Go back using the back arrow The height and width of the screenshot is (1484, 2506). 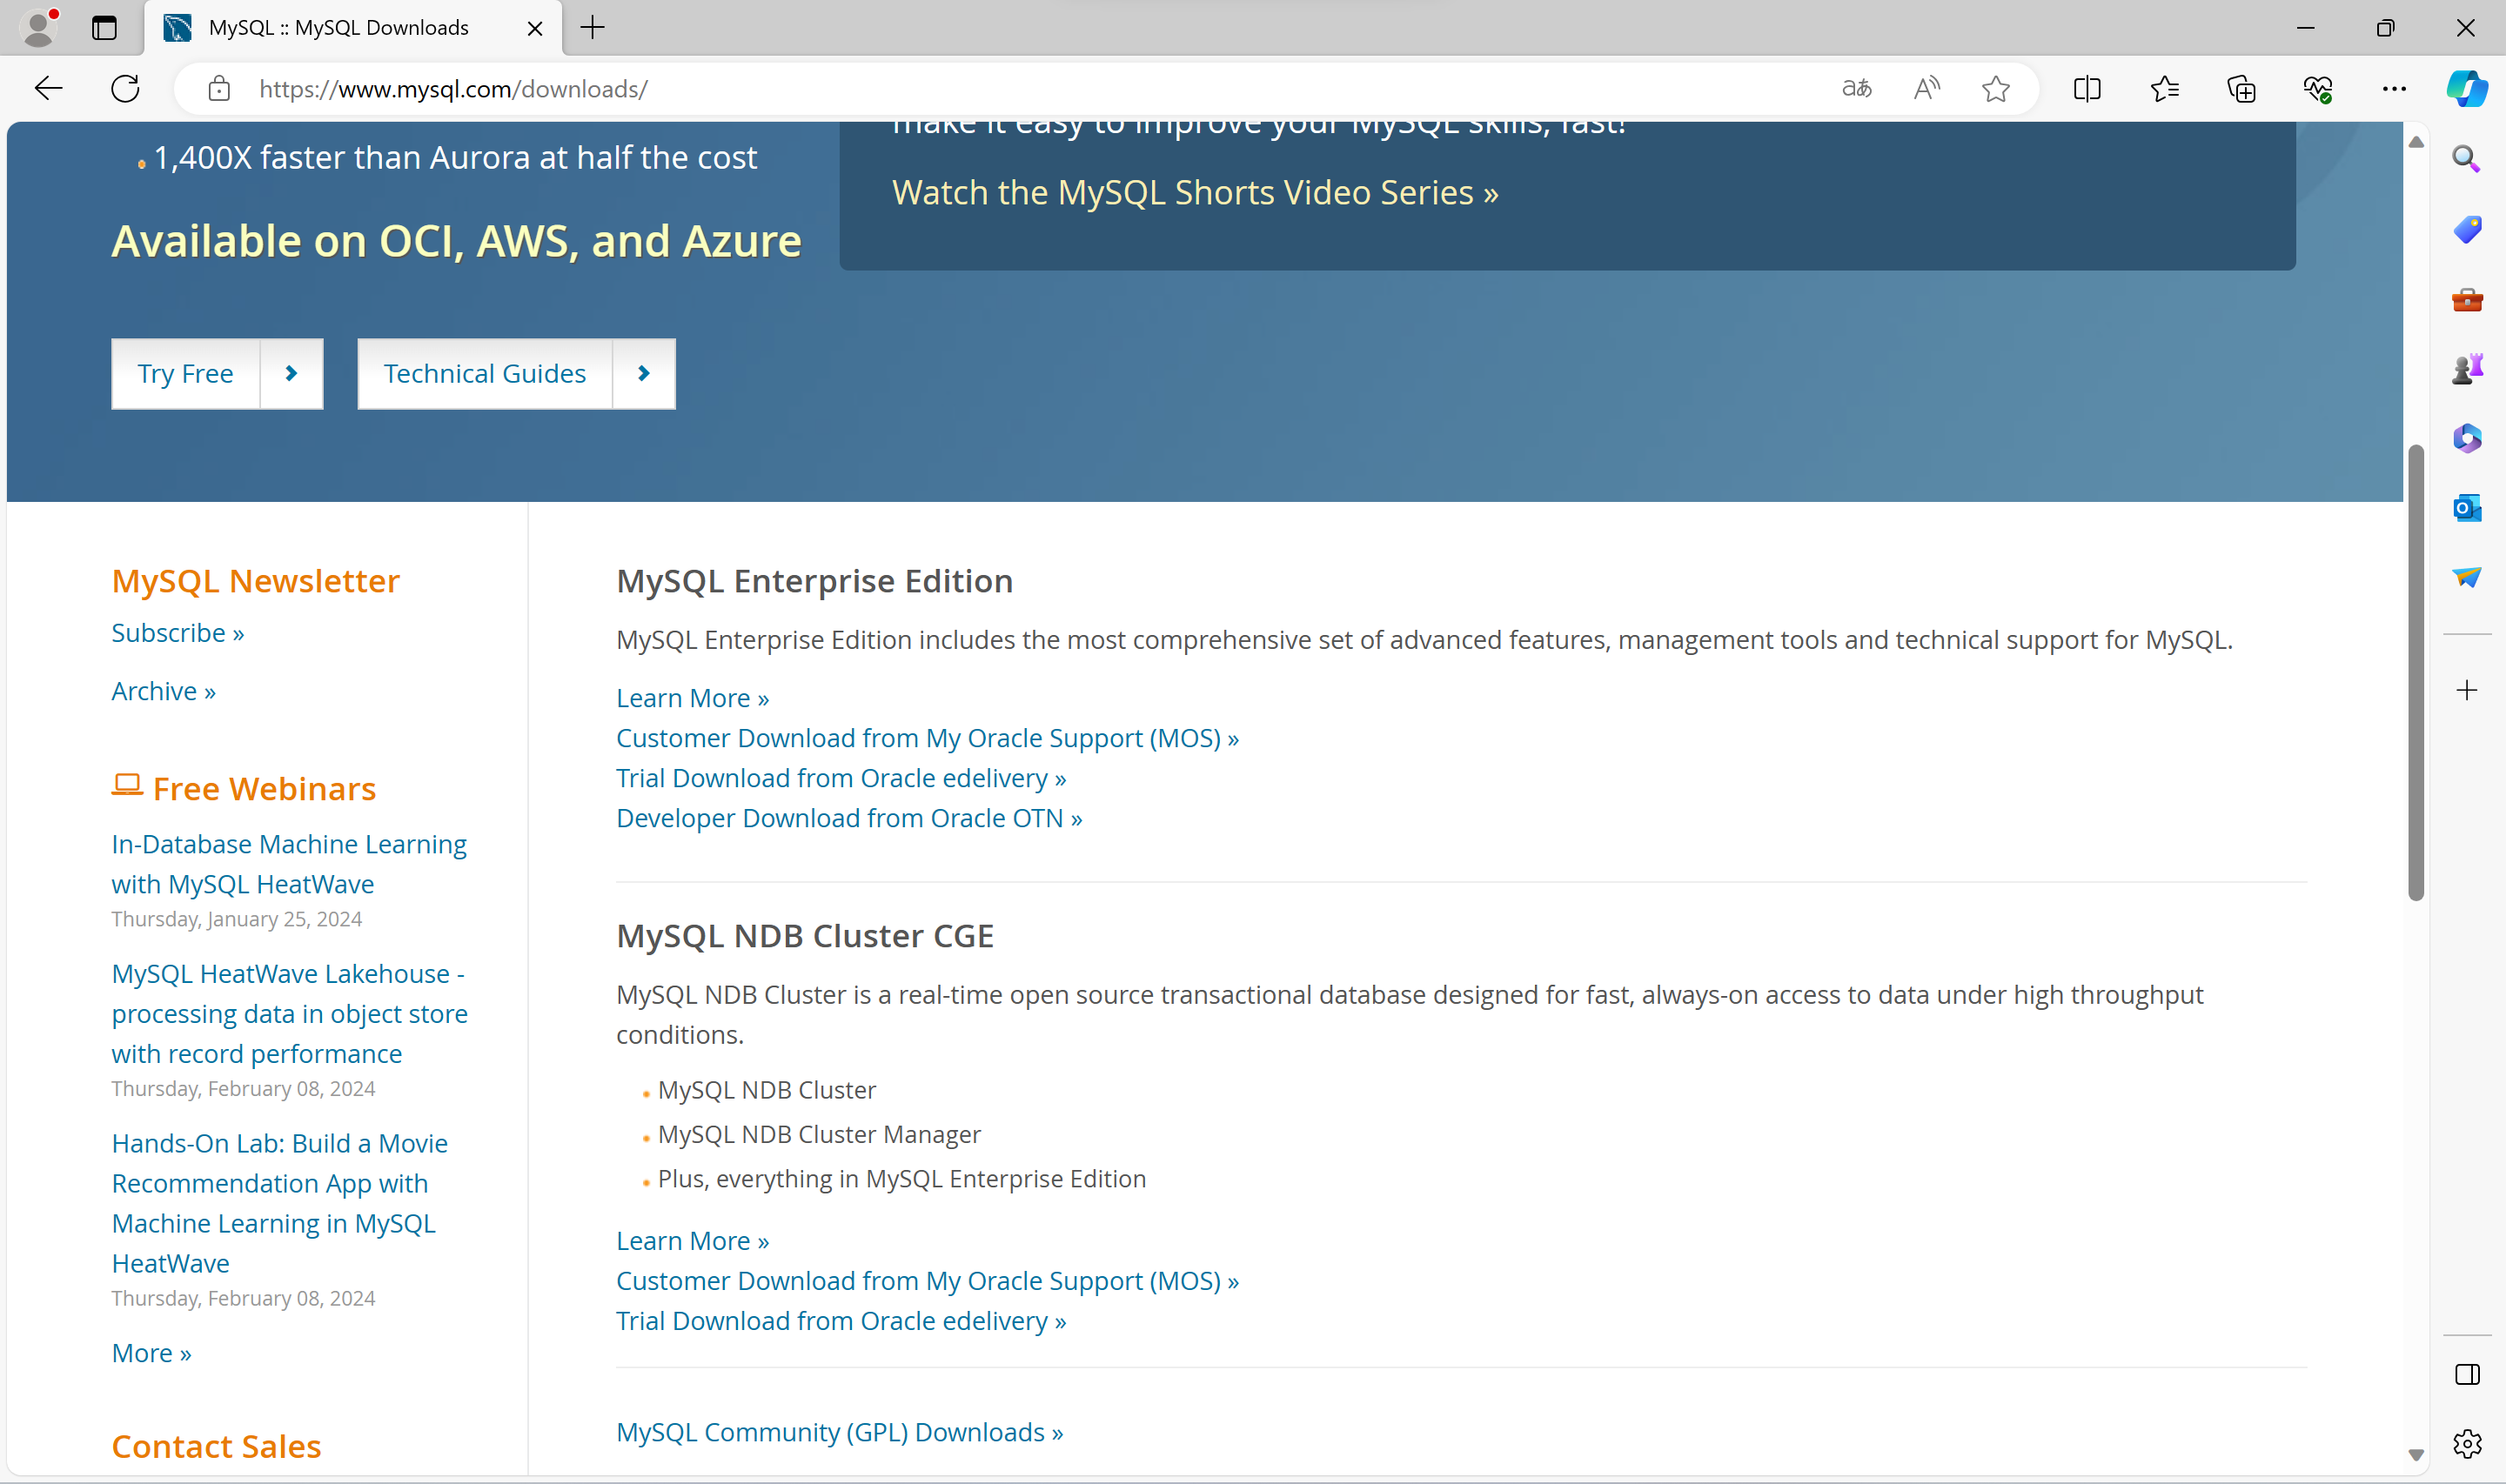tap(48, 89)
